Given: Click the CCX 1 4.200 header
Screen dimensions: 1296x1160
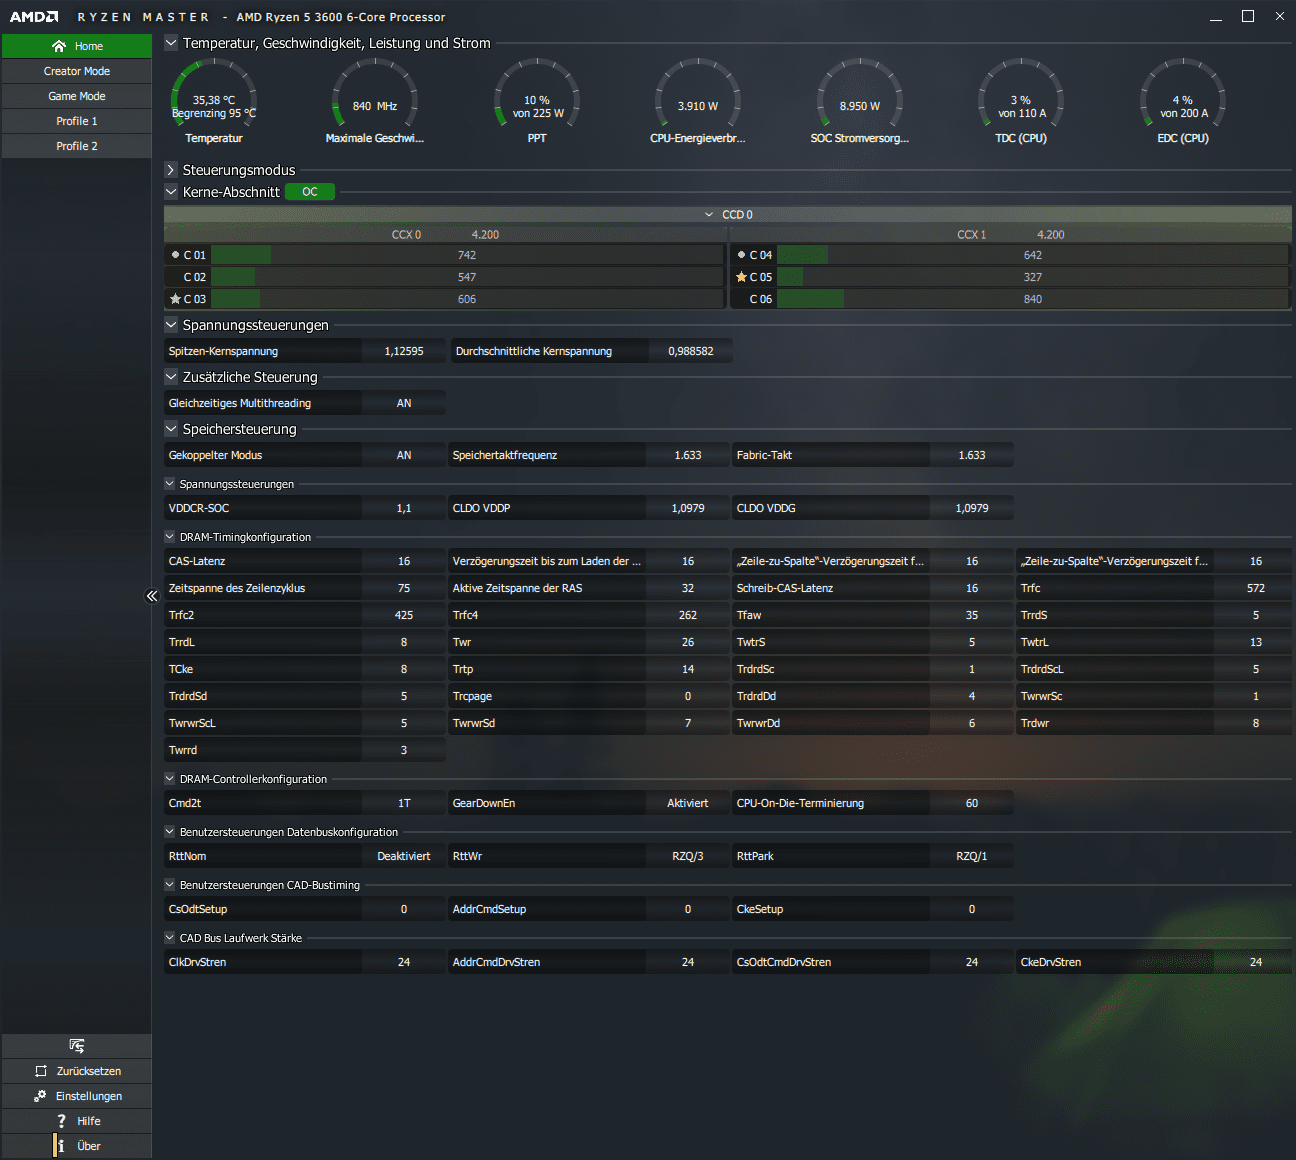Looking at the screenshot, I should [1011, 235].
